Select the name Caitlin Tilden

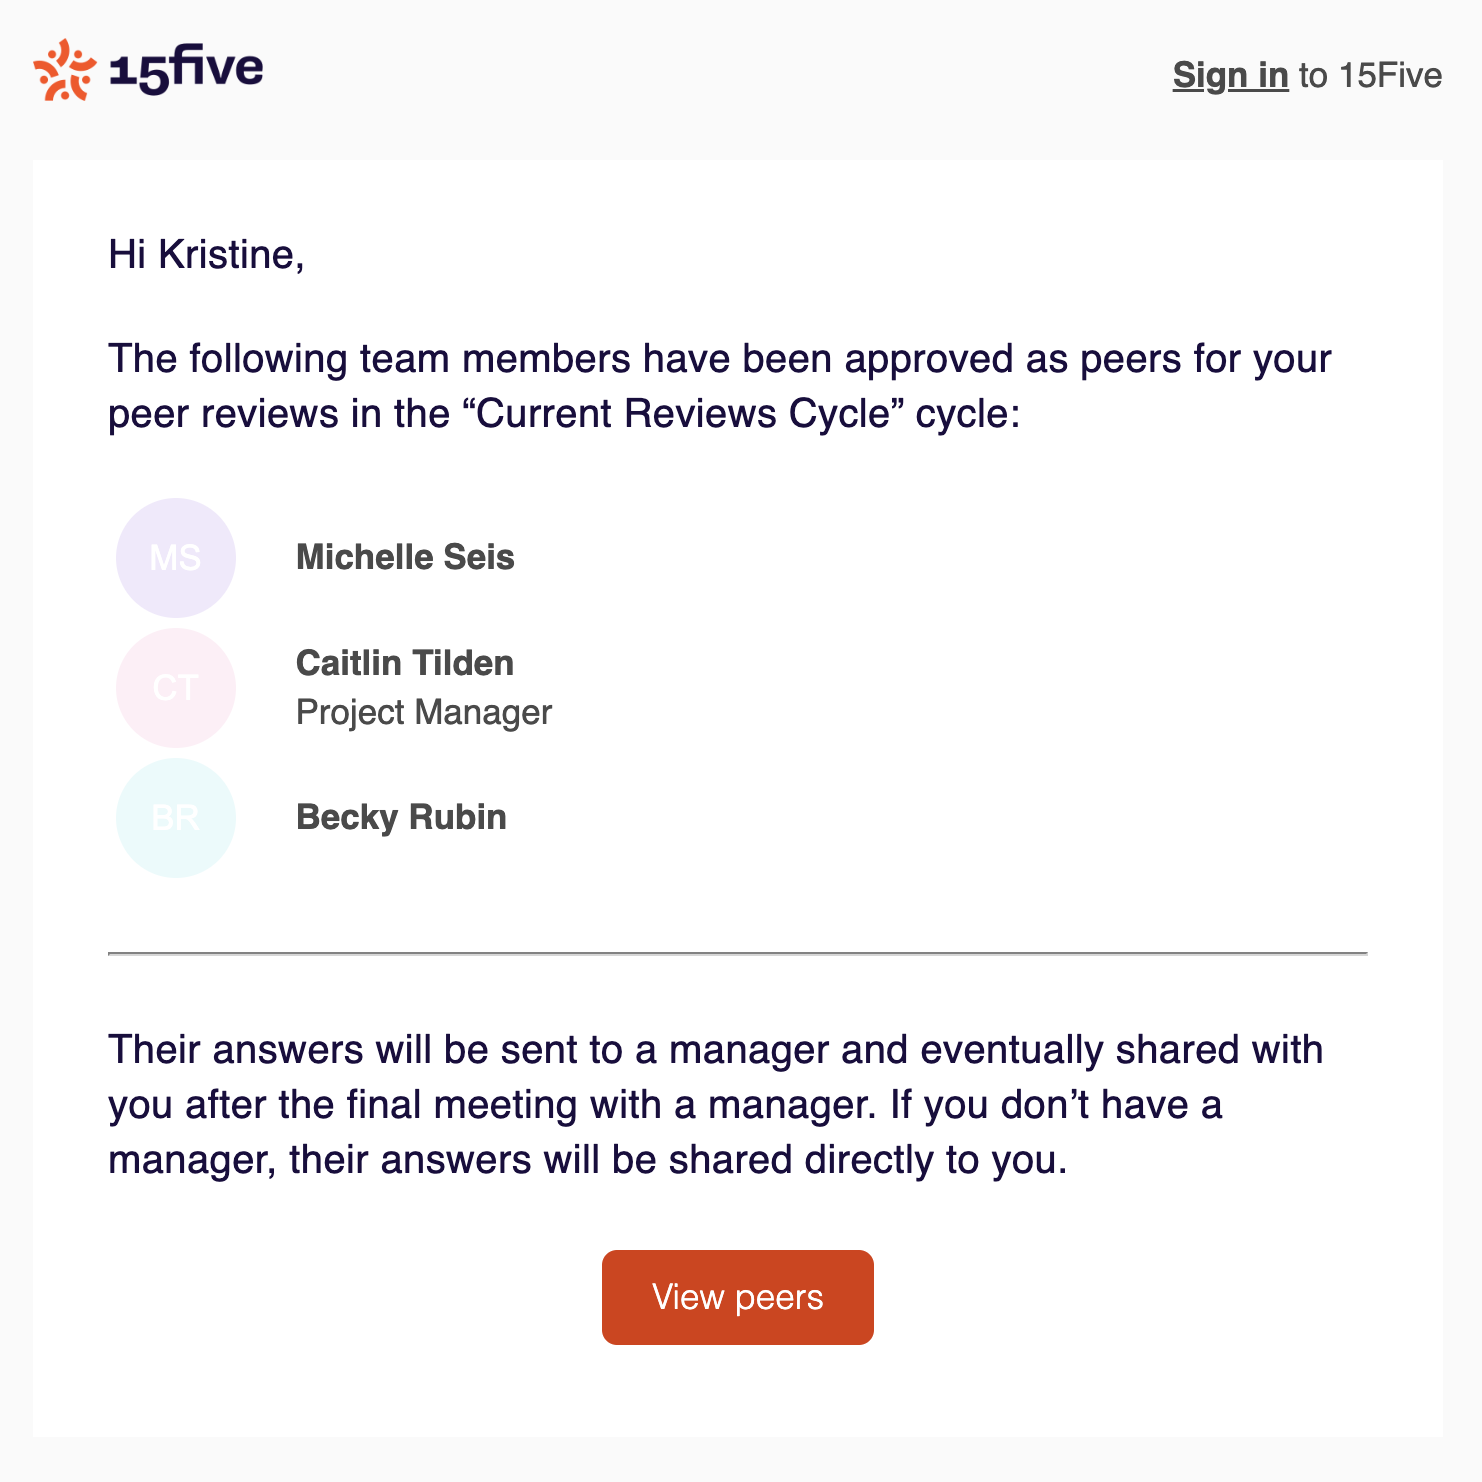pyautogui.click(x=405, y=663)
